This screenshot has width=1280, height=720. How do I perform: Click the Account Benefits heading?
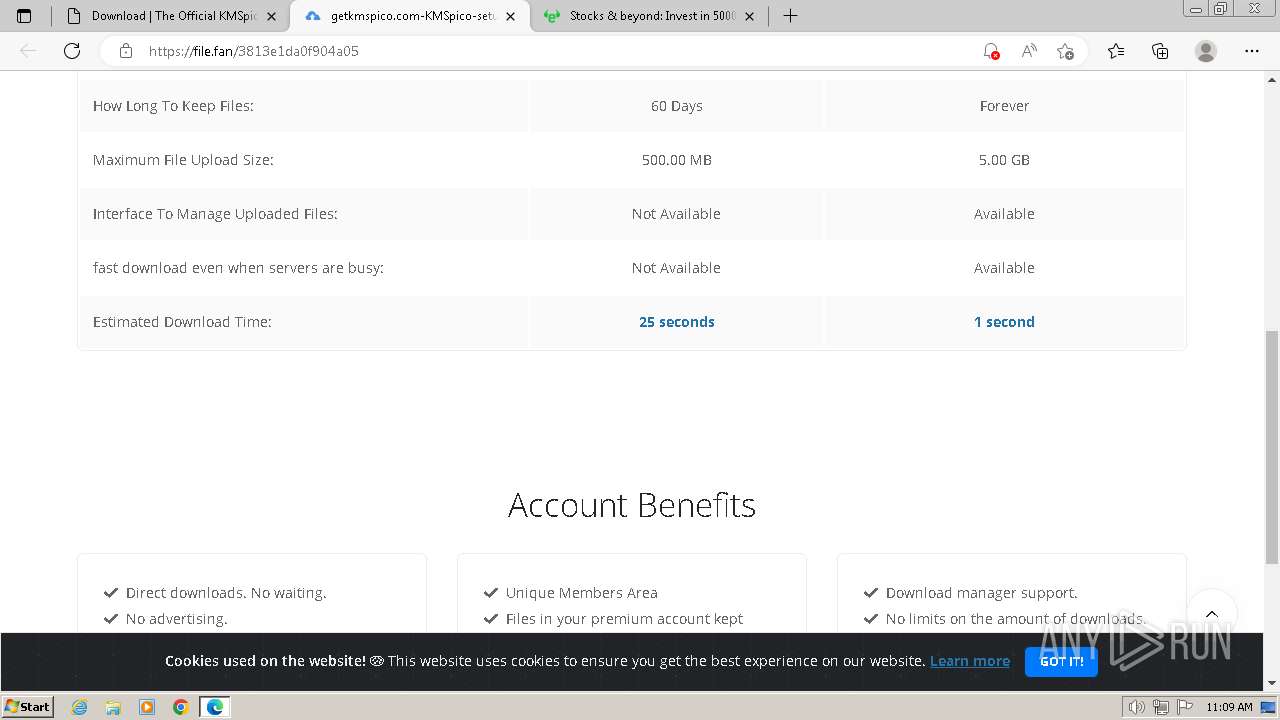(632, 505)
